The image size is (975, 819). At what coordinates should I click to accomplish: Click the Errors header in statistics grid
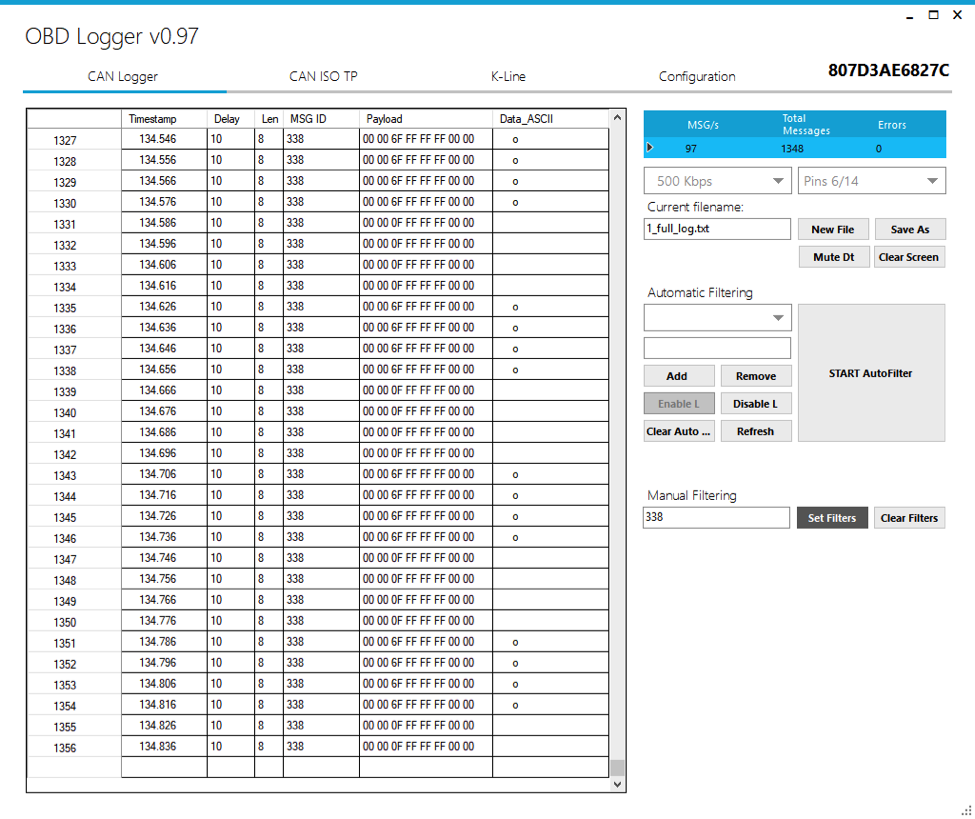click(892, 125)
